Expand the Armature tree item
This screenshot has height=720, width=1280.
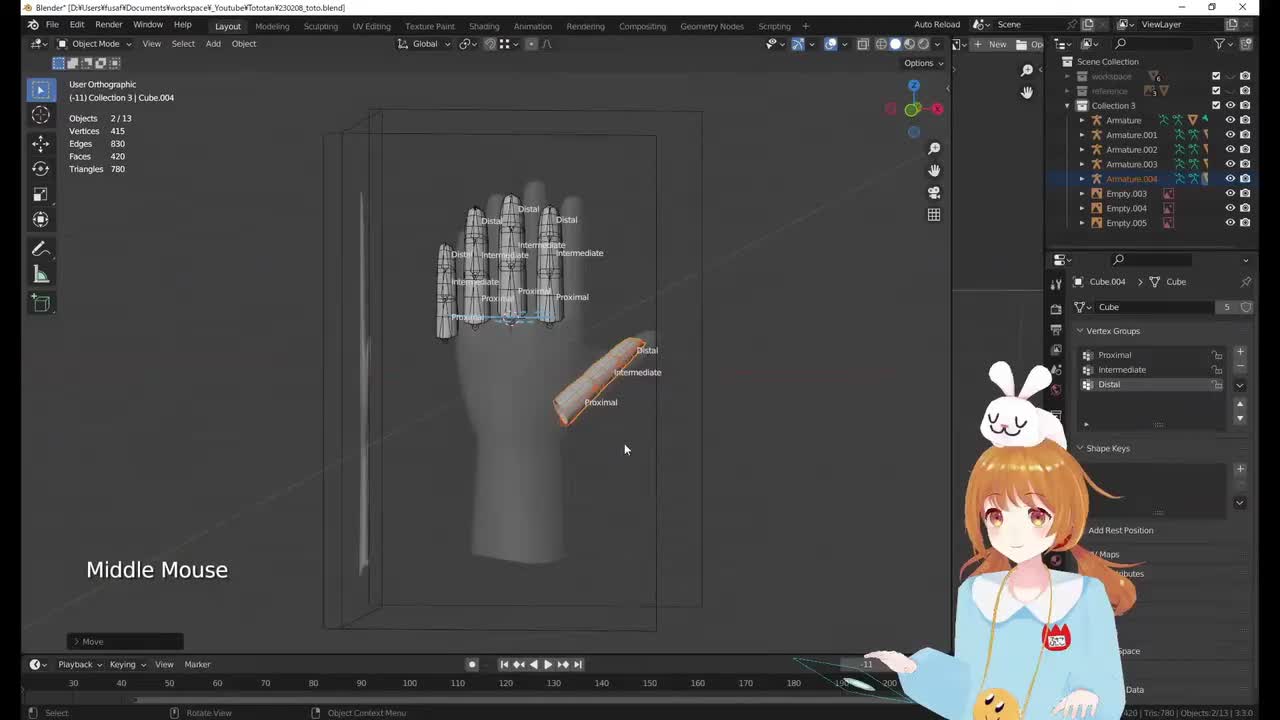tap(1081, 120)
